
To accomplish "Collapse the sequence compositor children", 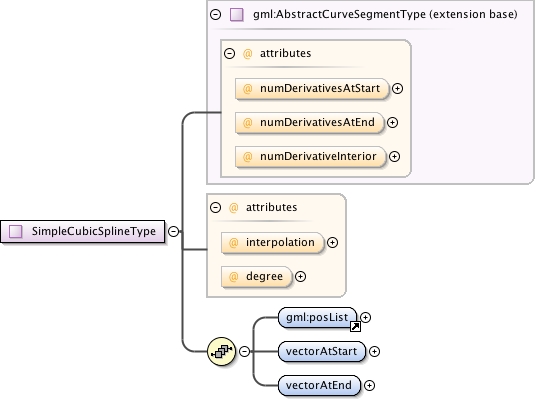I will pos(244,351).
